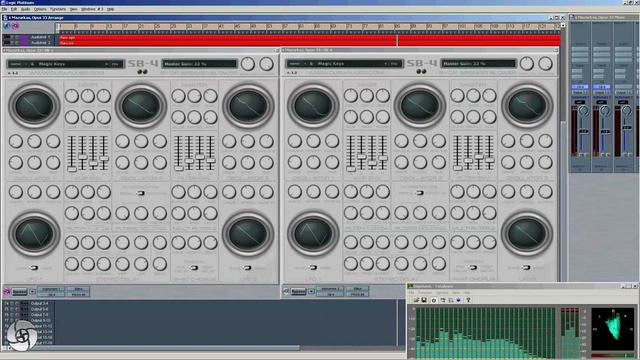Click the File button in left SB-4 header
This screenshot has width=640, height=360.
click(116, 64)
